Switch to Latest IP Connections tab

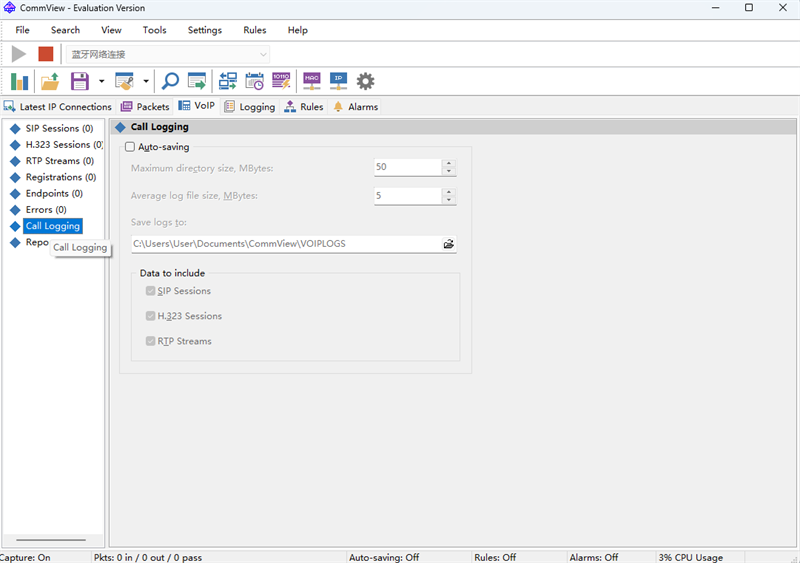point(58,107)
